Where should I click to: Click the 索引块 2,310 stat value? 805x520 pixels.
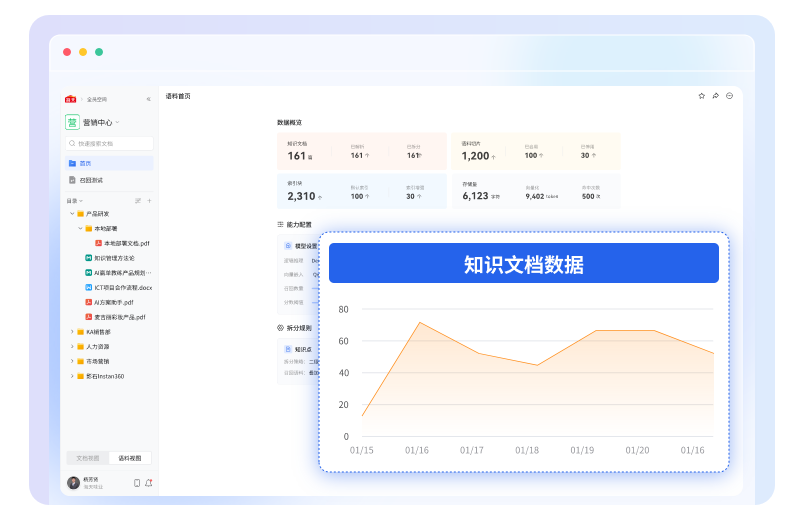point(301,197)
